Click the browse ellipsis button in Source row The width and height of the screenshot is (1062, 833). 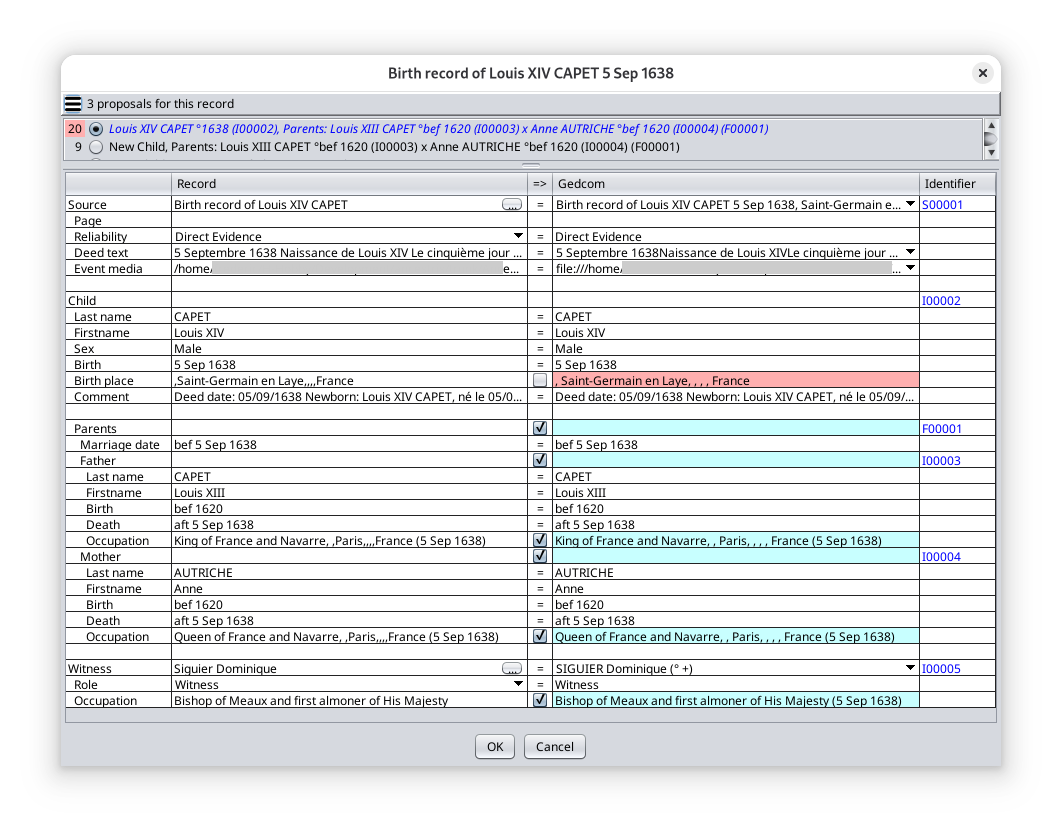512,205
